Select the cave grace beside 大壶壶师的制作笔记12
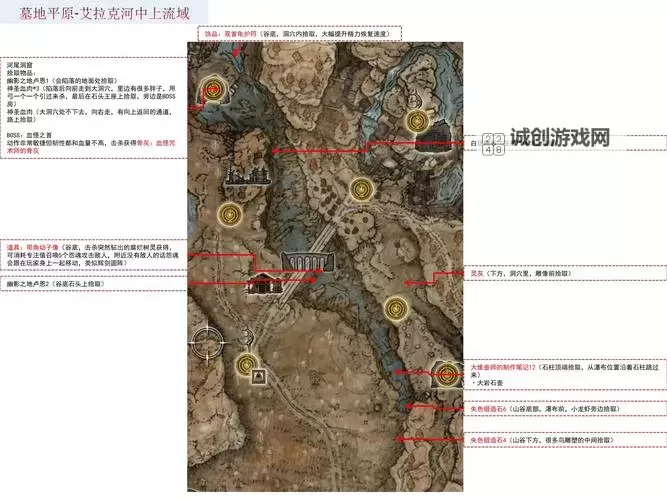Viewport: 667px width, 500px height. tap(448, 375)
